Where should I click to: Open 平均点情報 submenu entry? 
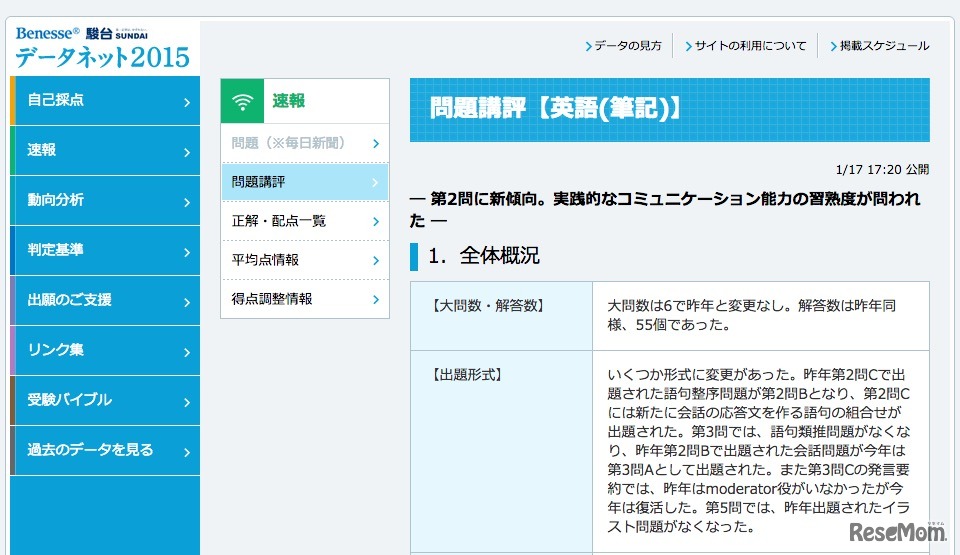tap(305, 260)
